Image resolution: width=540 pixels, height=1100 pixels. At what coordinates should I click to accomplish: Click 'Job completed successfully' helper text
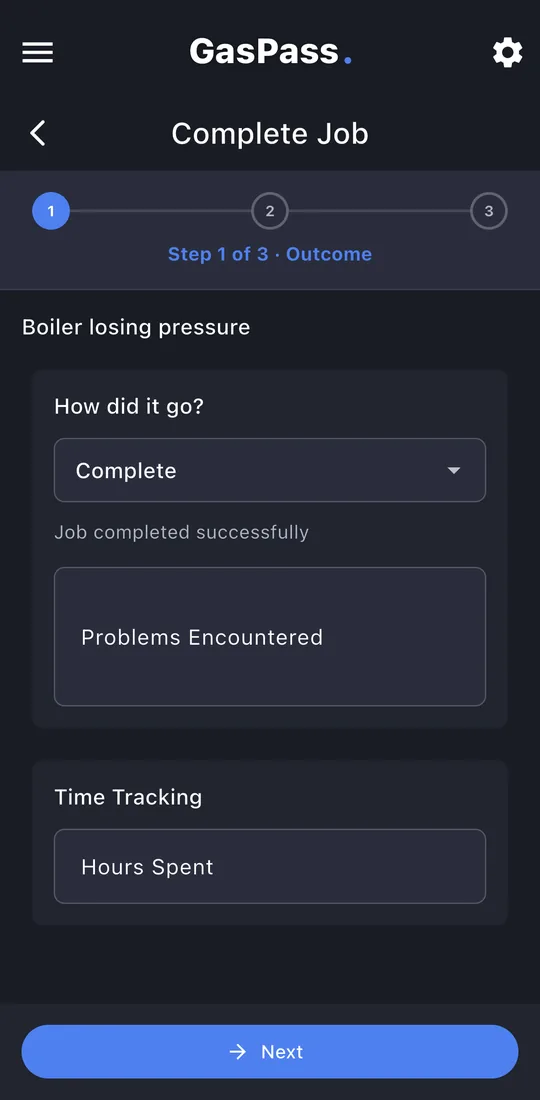pos(182,532)
